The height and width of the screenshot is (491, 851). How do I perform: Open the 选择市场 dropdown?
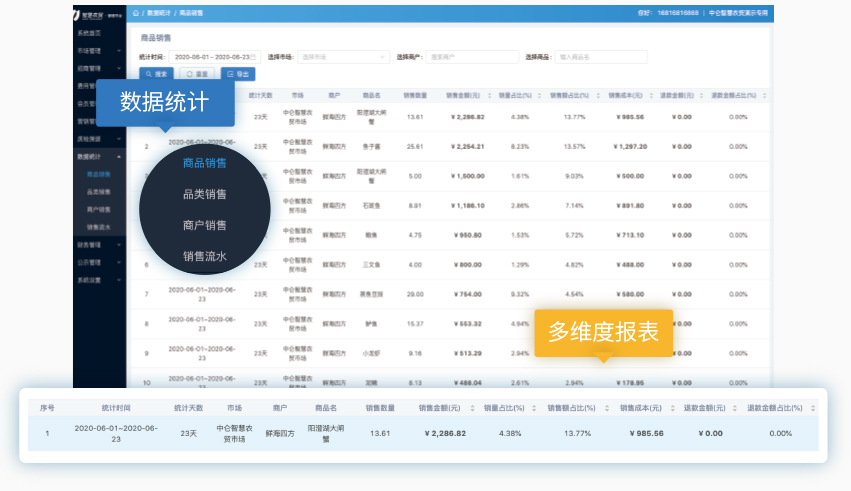click(x=343, y=57)
